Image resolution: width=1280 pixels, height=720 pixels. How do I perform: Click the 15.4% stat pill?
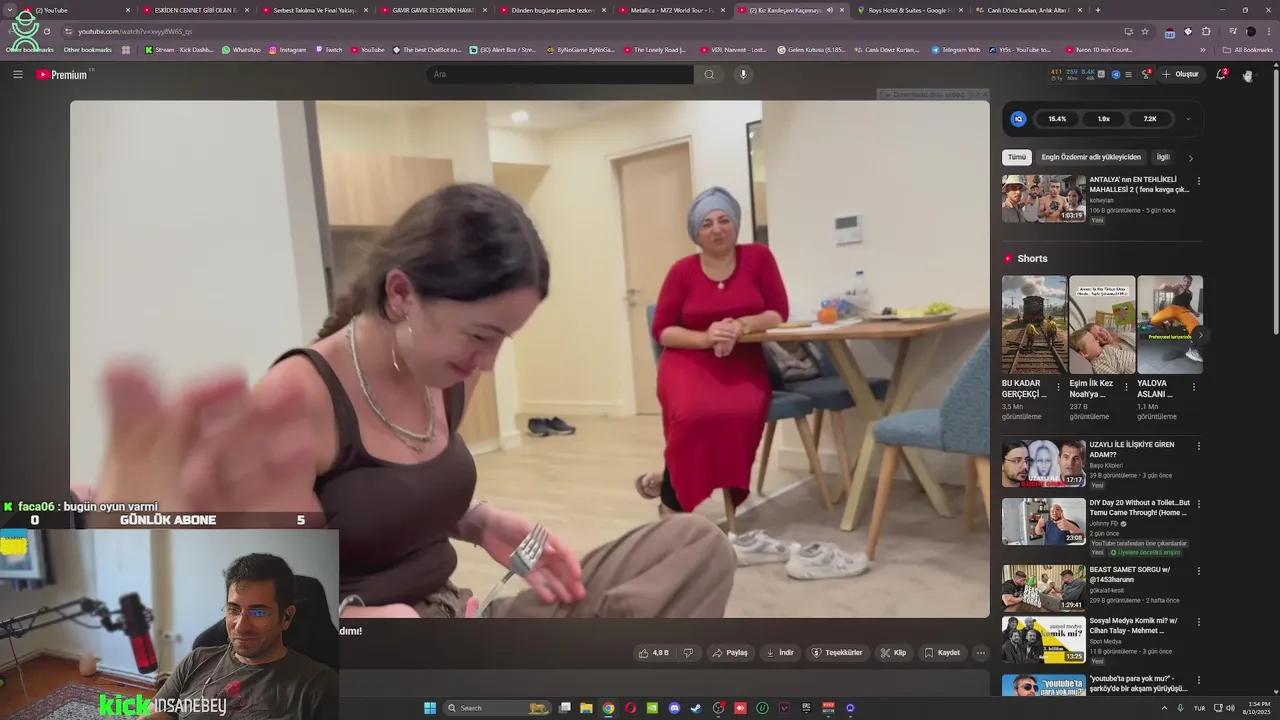click(1057, 119)
